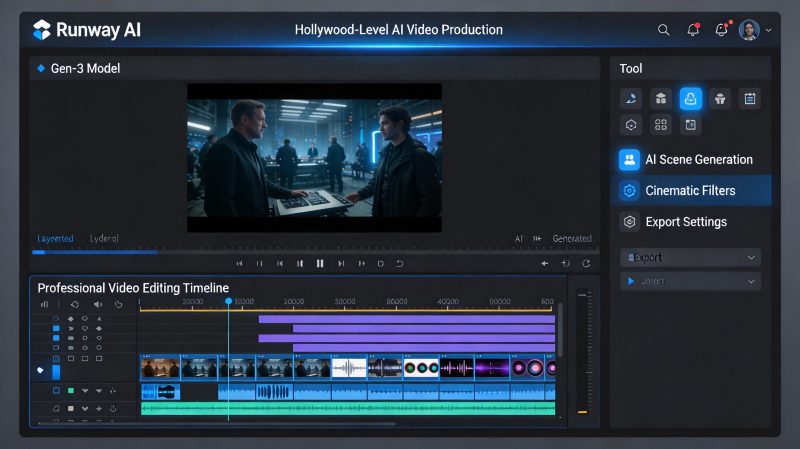The image size is (800, 449).
Task: Switch to the Lyderal tab
Action: pos(104,238)
